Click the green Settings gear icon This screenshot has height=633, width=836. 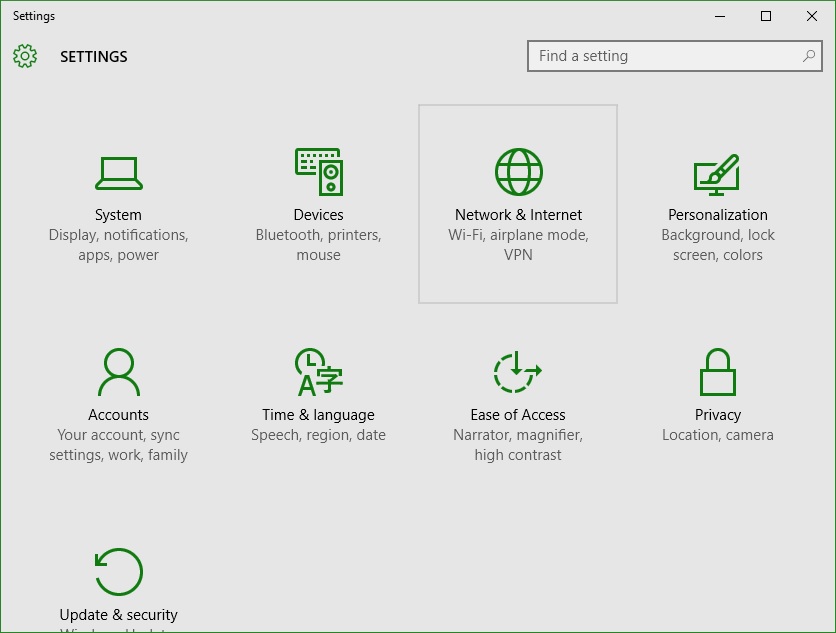pyautogui.click(x=25, y=56)
